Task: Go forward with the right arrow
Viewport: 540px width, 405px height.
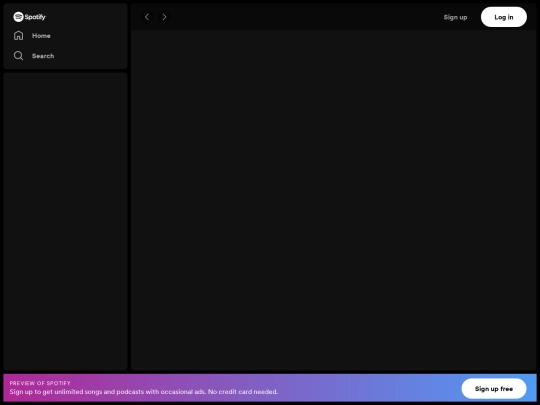Action: coord(164,17)
